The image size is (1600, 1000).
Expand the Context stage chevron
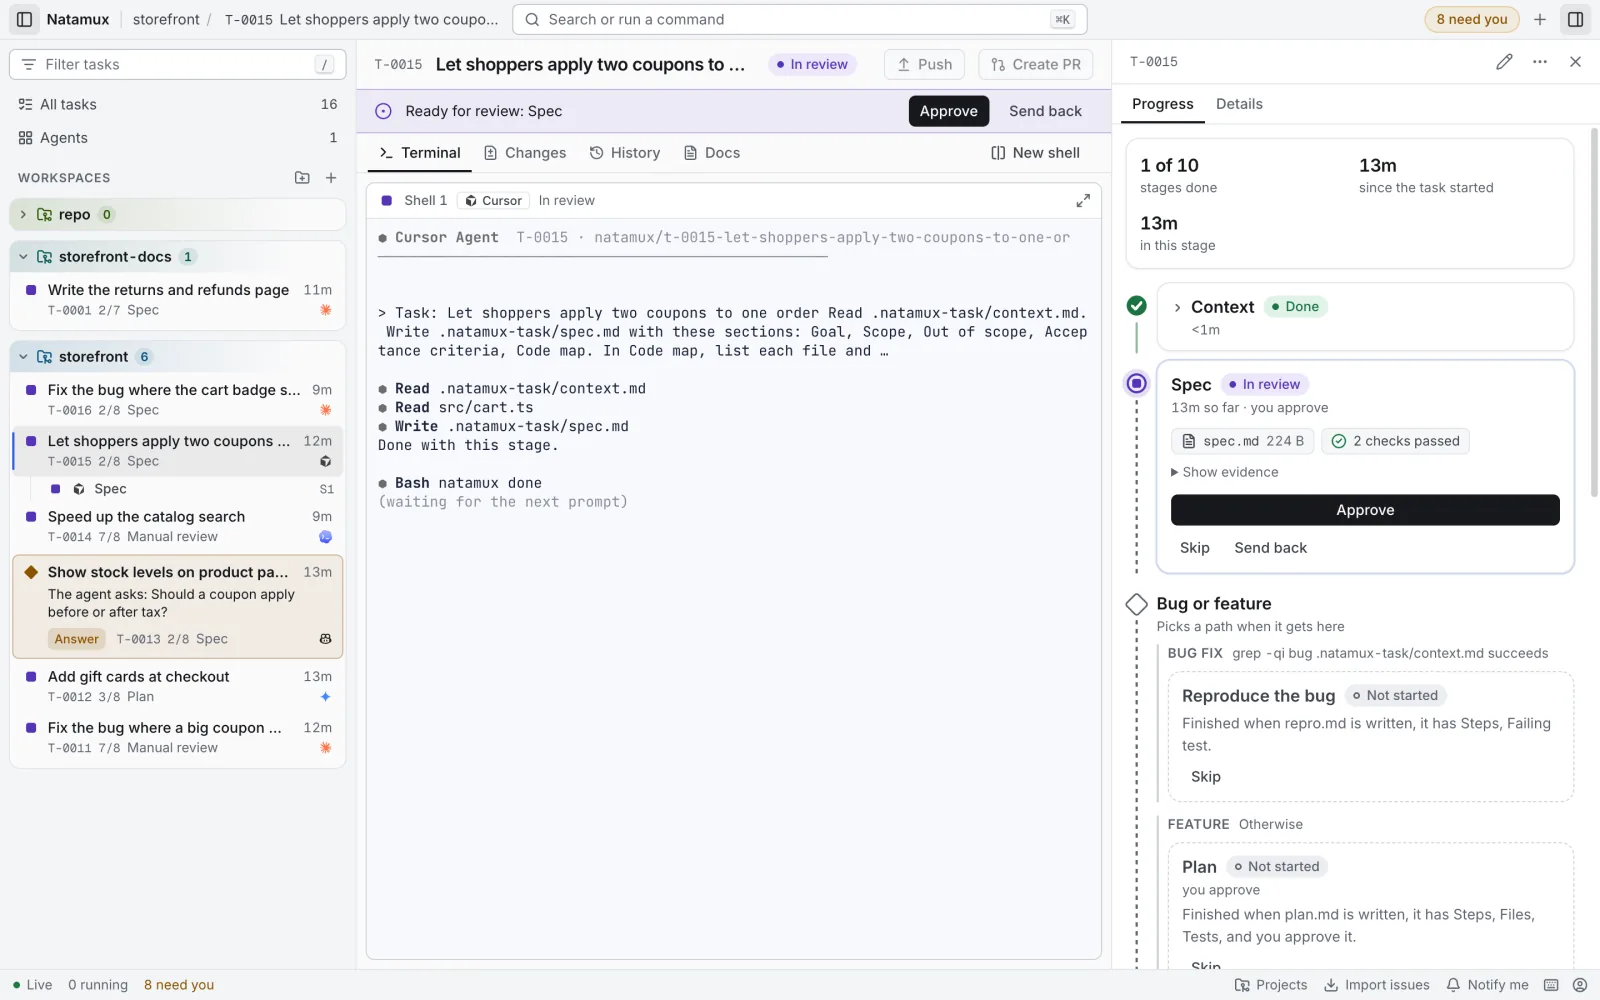pos(1178,307)
